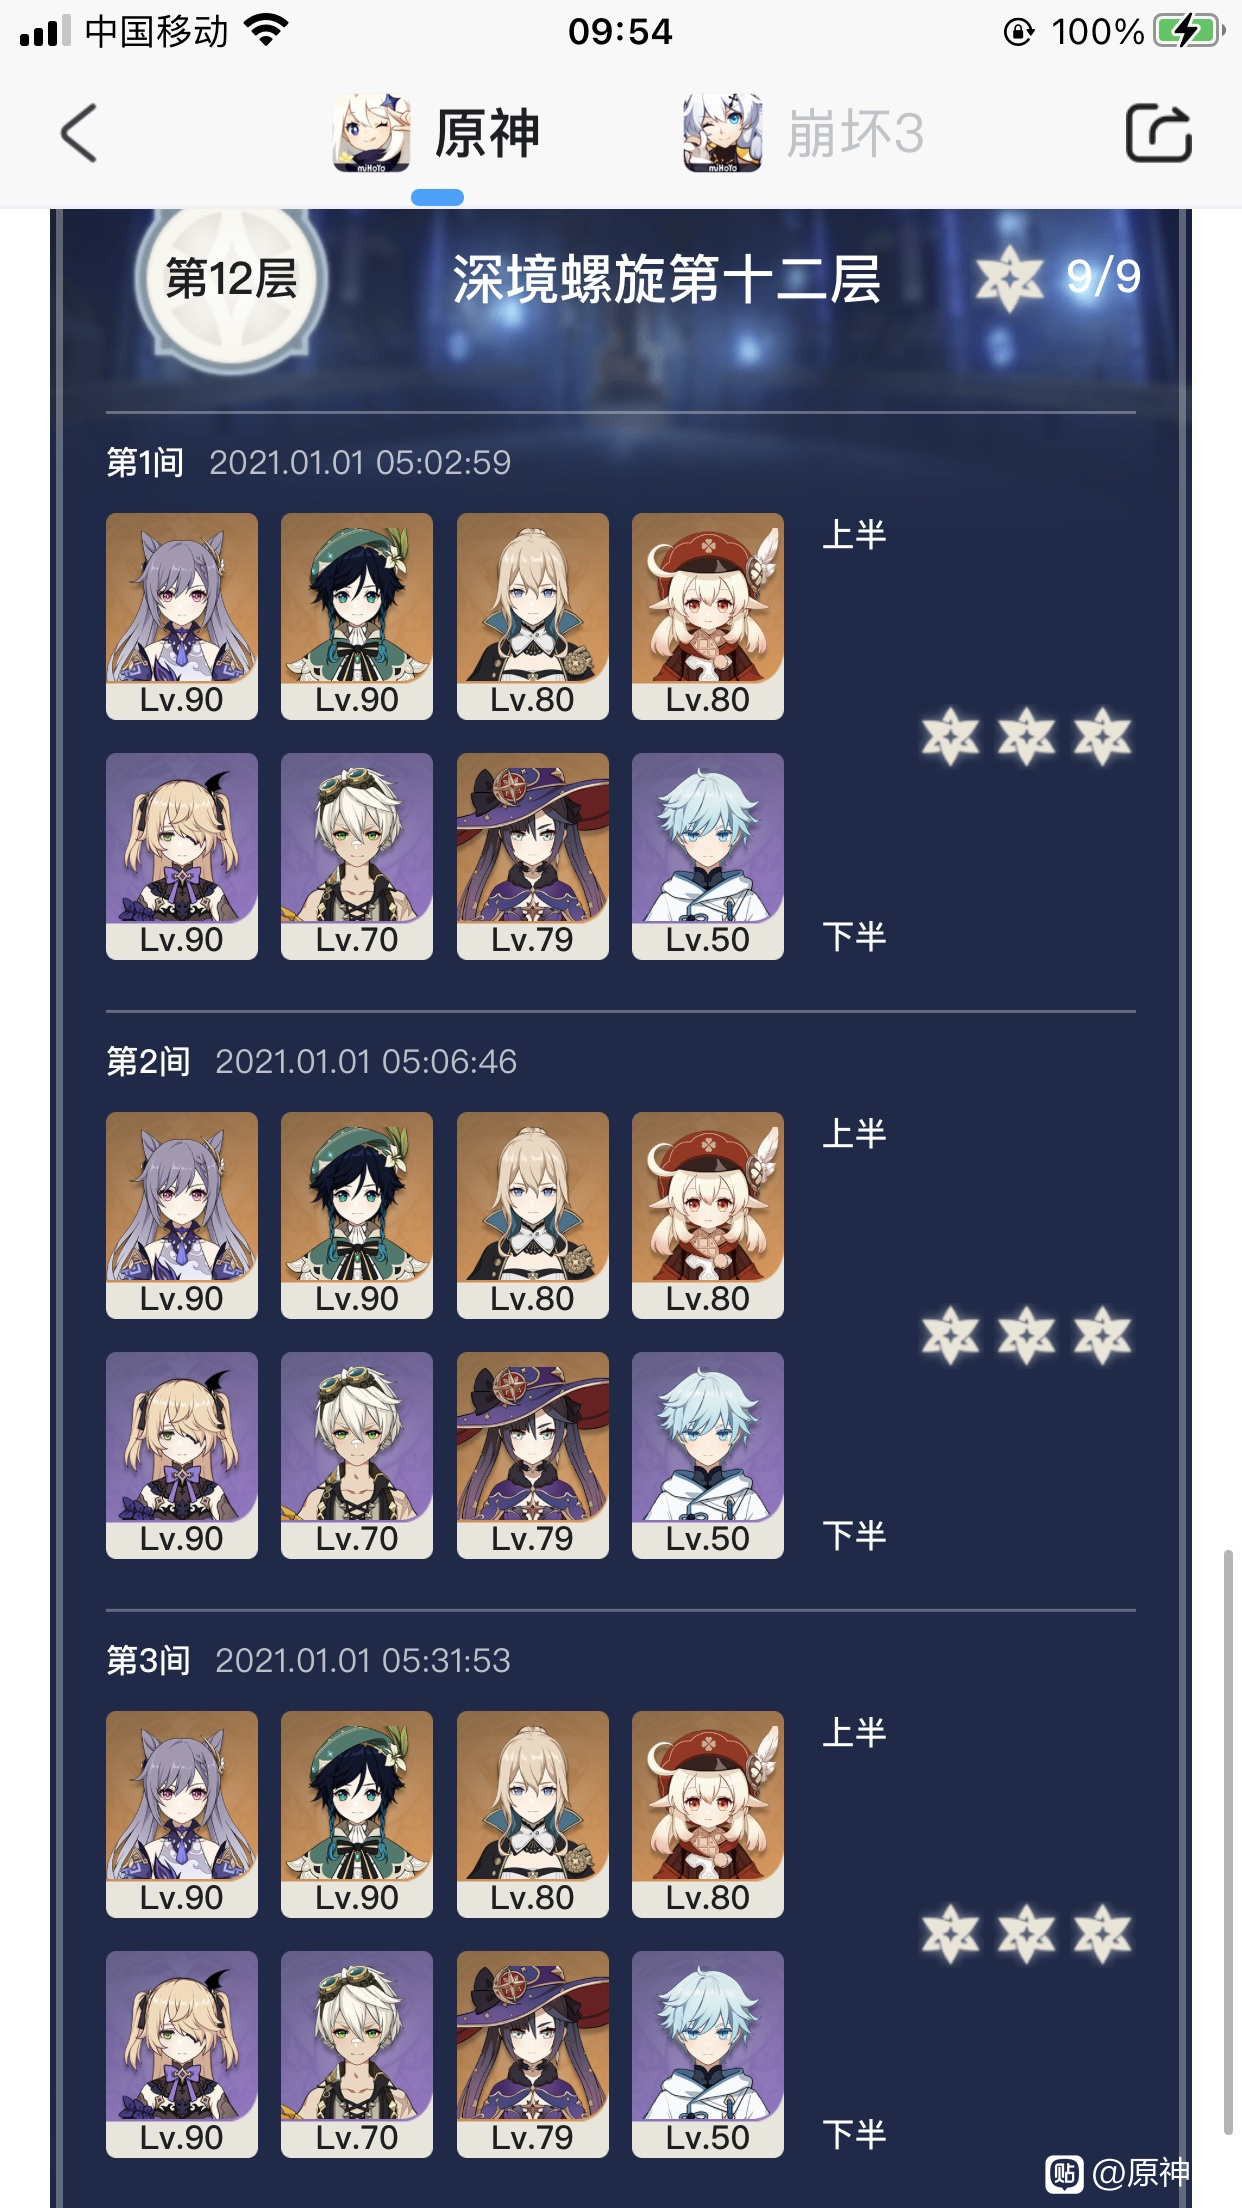Tap the @原神 watermark link
Image resolution: width=1242 pixels, height=2208 pixels.
(x=1119, y=2173)
